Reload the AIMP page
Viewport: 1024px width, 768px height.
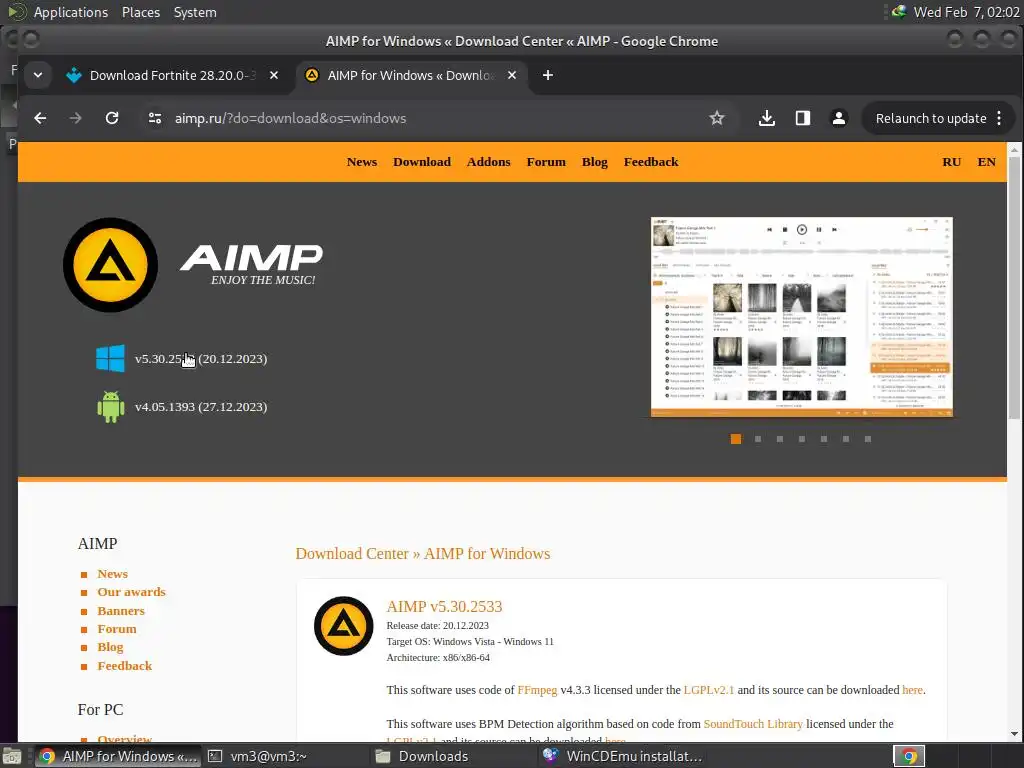point(112,118)
